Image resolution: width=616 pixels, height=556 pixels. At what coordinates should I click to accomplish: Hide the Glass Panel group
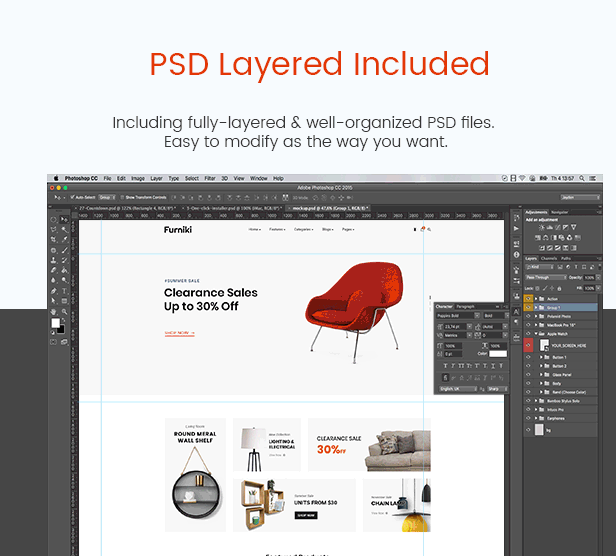pyautogui.click(x=528, y=374)
